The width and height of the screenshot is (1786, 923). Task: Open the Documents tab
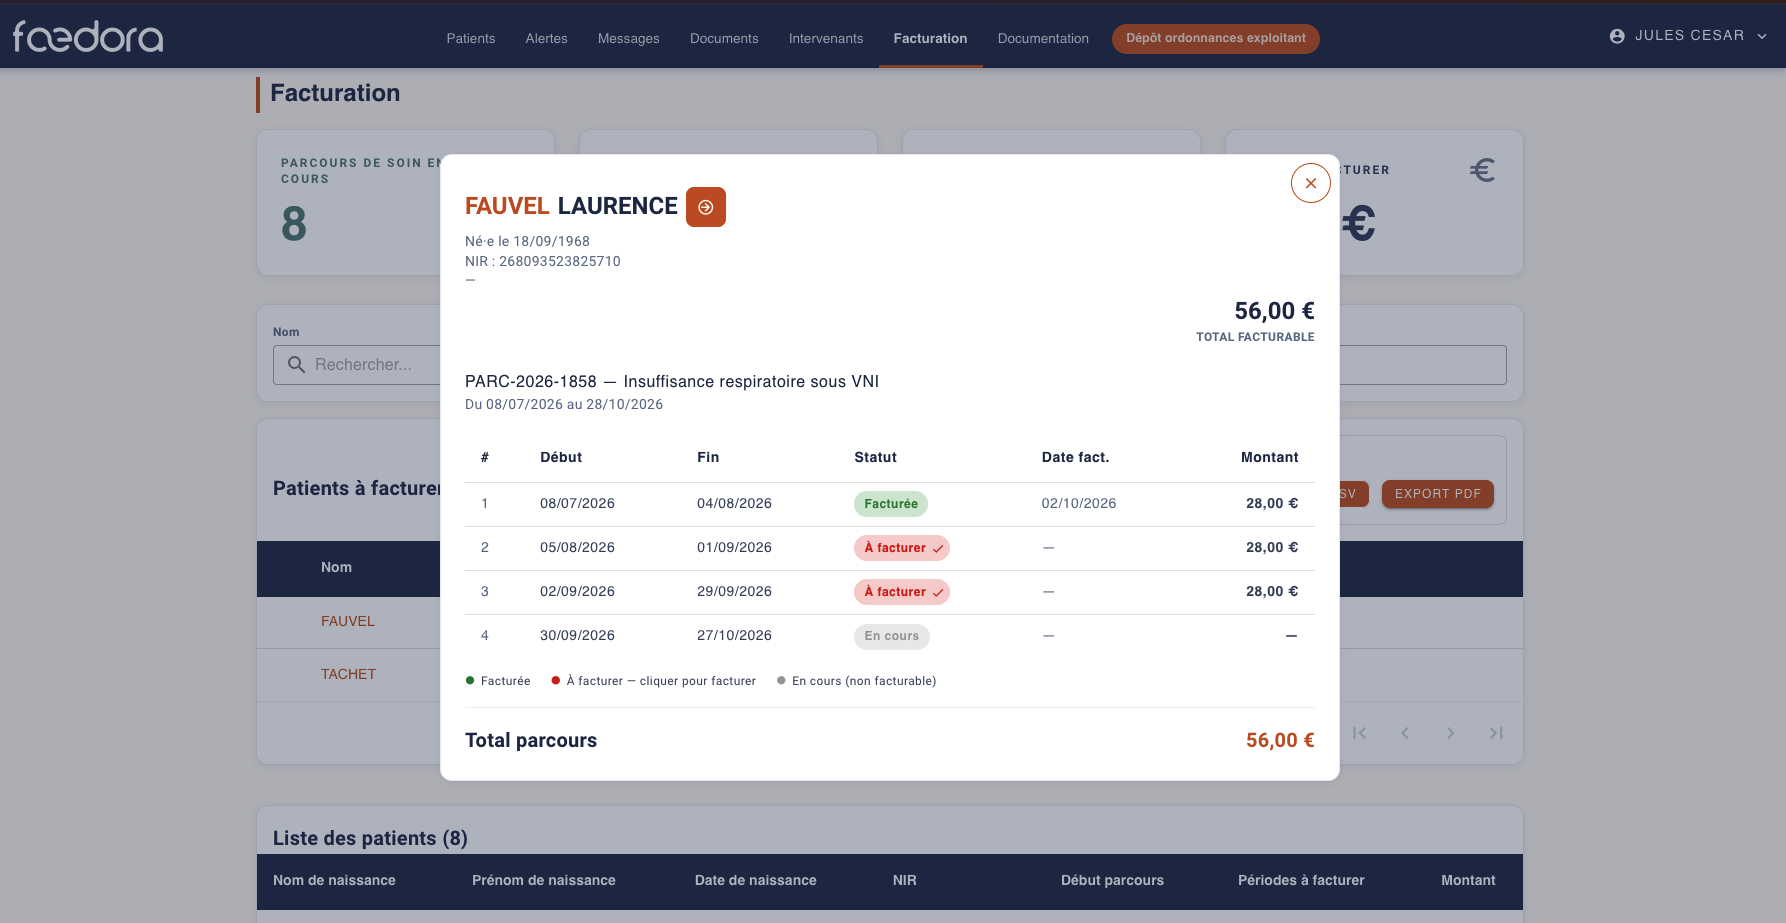click(724, 38)
